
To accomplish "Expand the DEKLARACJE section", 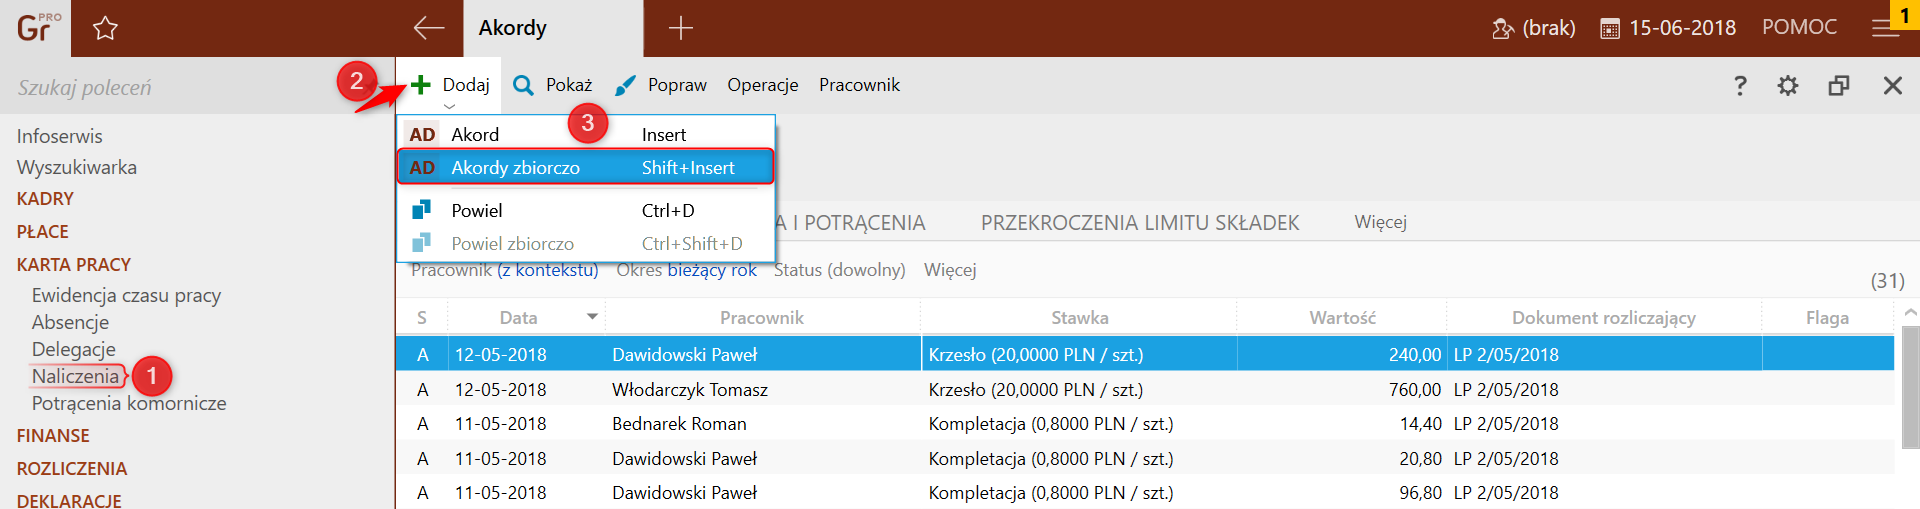I will (69, 500).
